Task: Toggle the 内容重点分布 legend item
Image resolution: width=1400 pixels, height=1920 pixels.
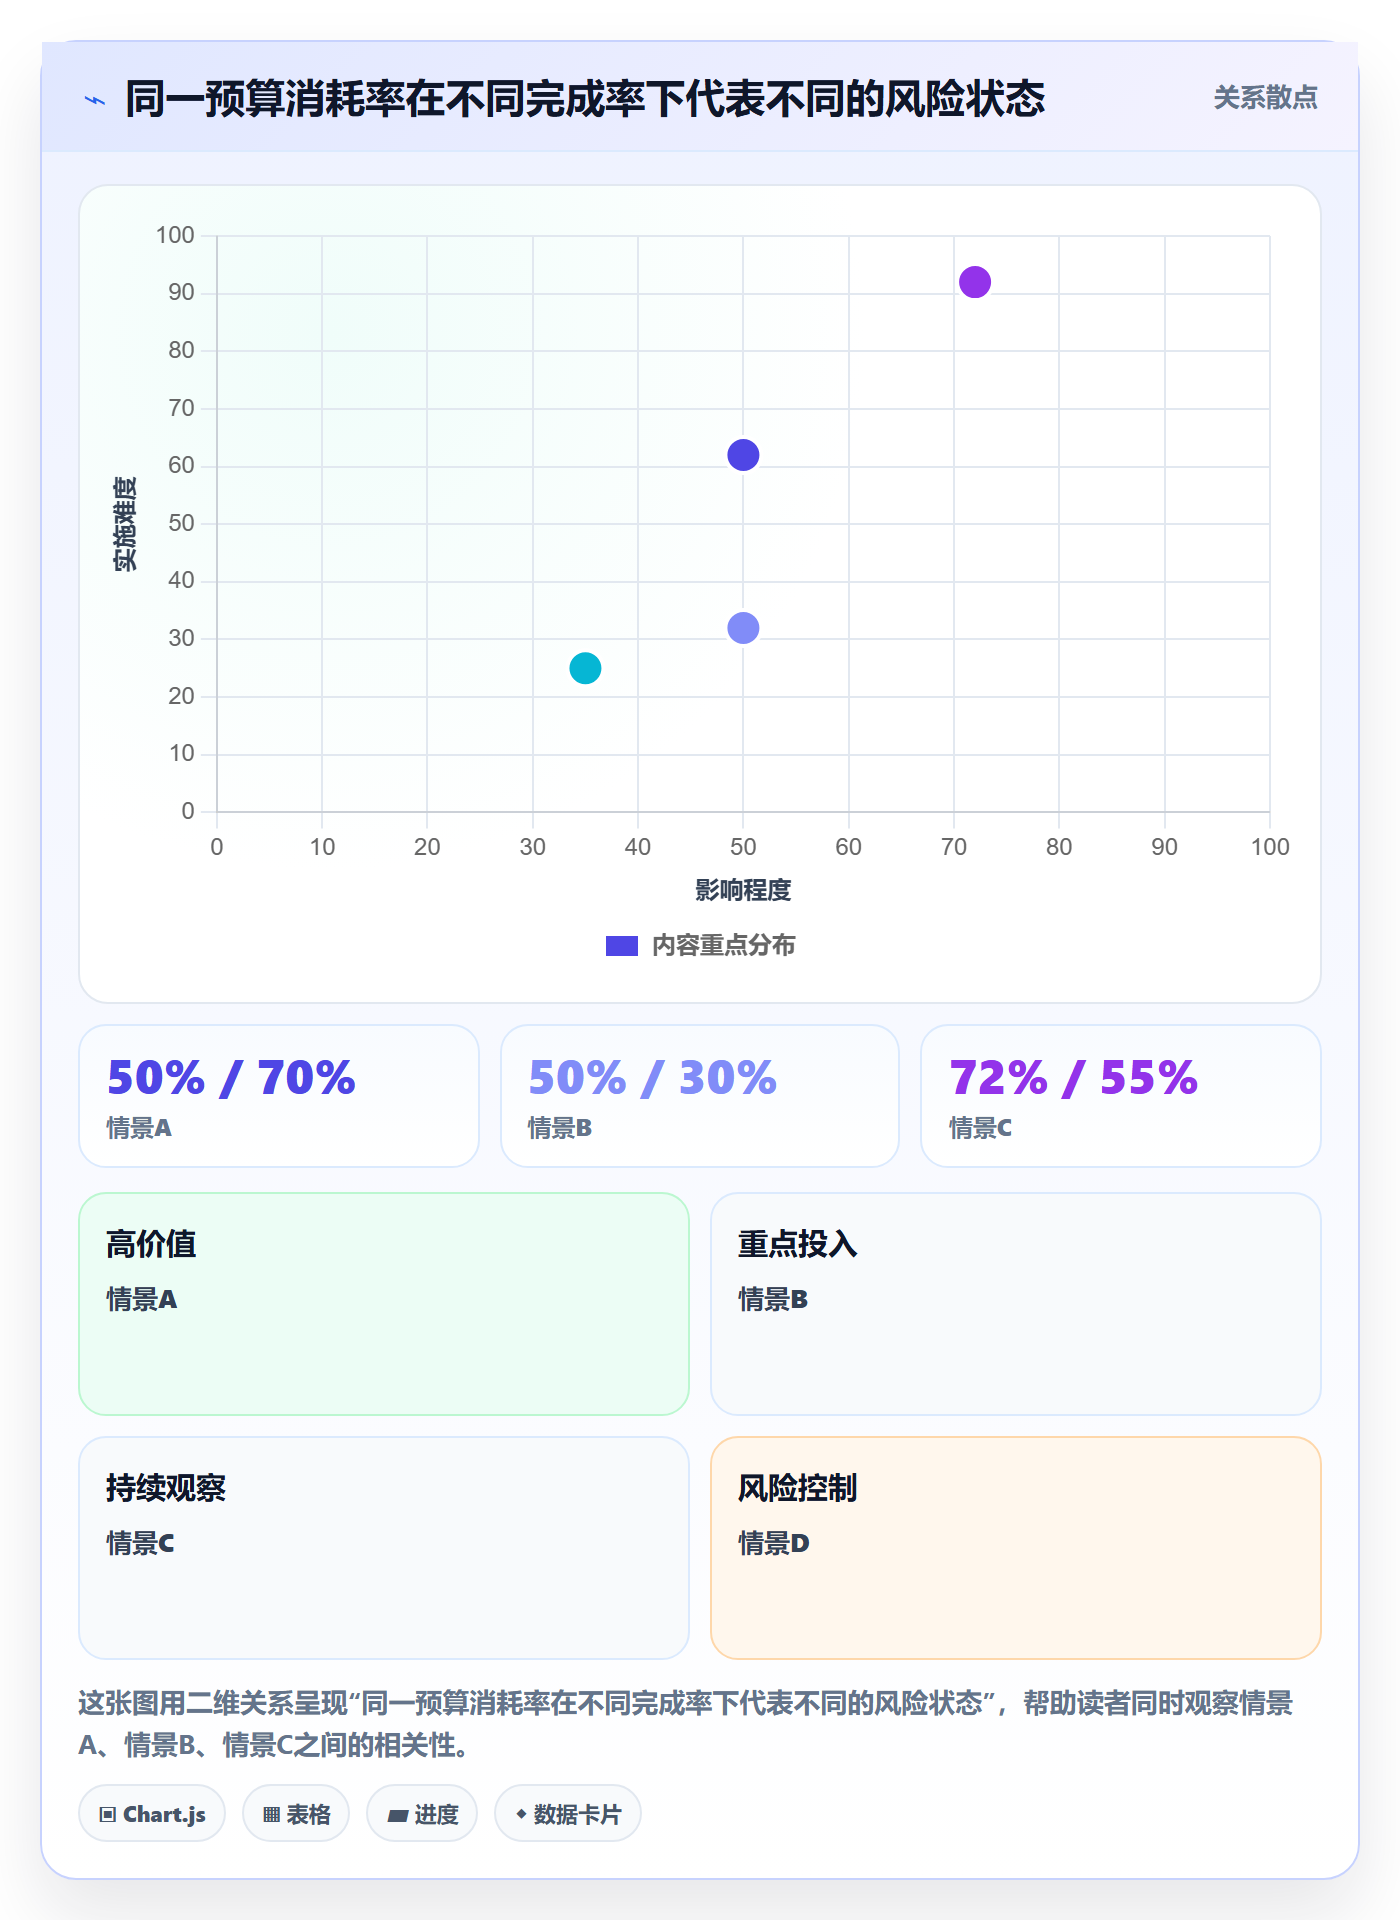Action: (x=700, y=945)
